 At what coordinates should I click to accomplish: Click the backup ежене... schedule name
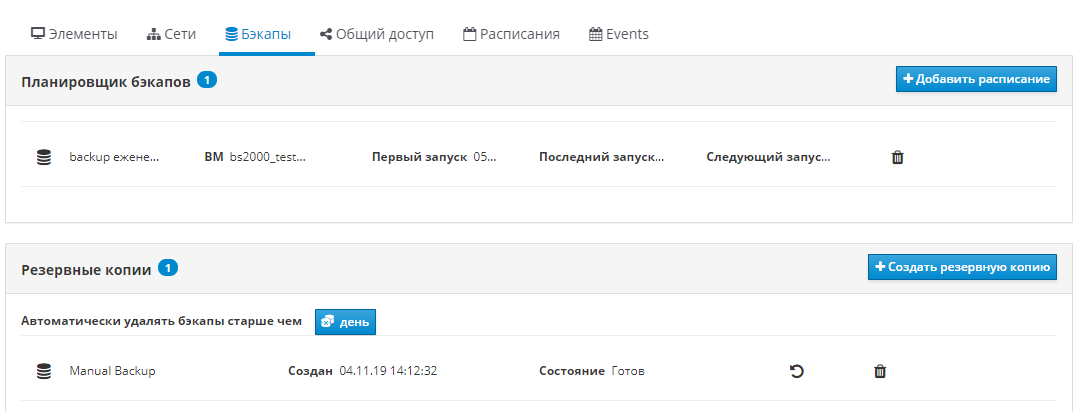[114, 157]
